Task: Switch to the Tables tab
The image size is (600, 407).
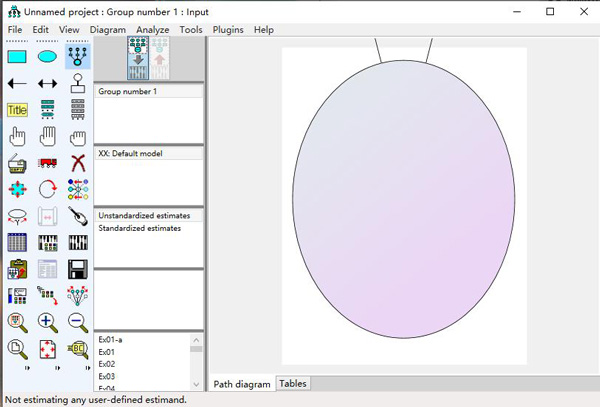Action: [293, 384]
